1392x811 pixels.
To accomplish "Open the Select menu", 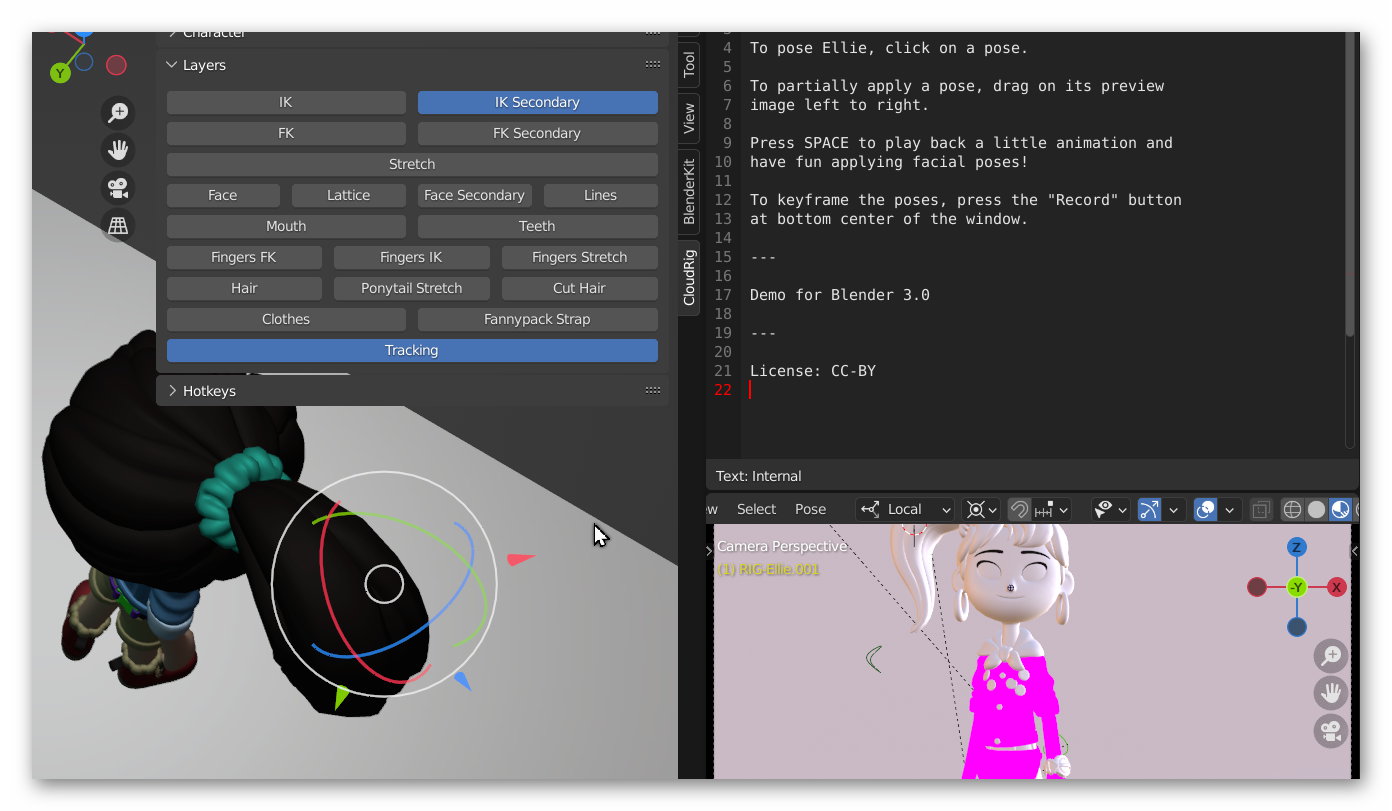I will coord(756,509).
